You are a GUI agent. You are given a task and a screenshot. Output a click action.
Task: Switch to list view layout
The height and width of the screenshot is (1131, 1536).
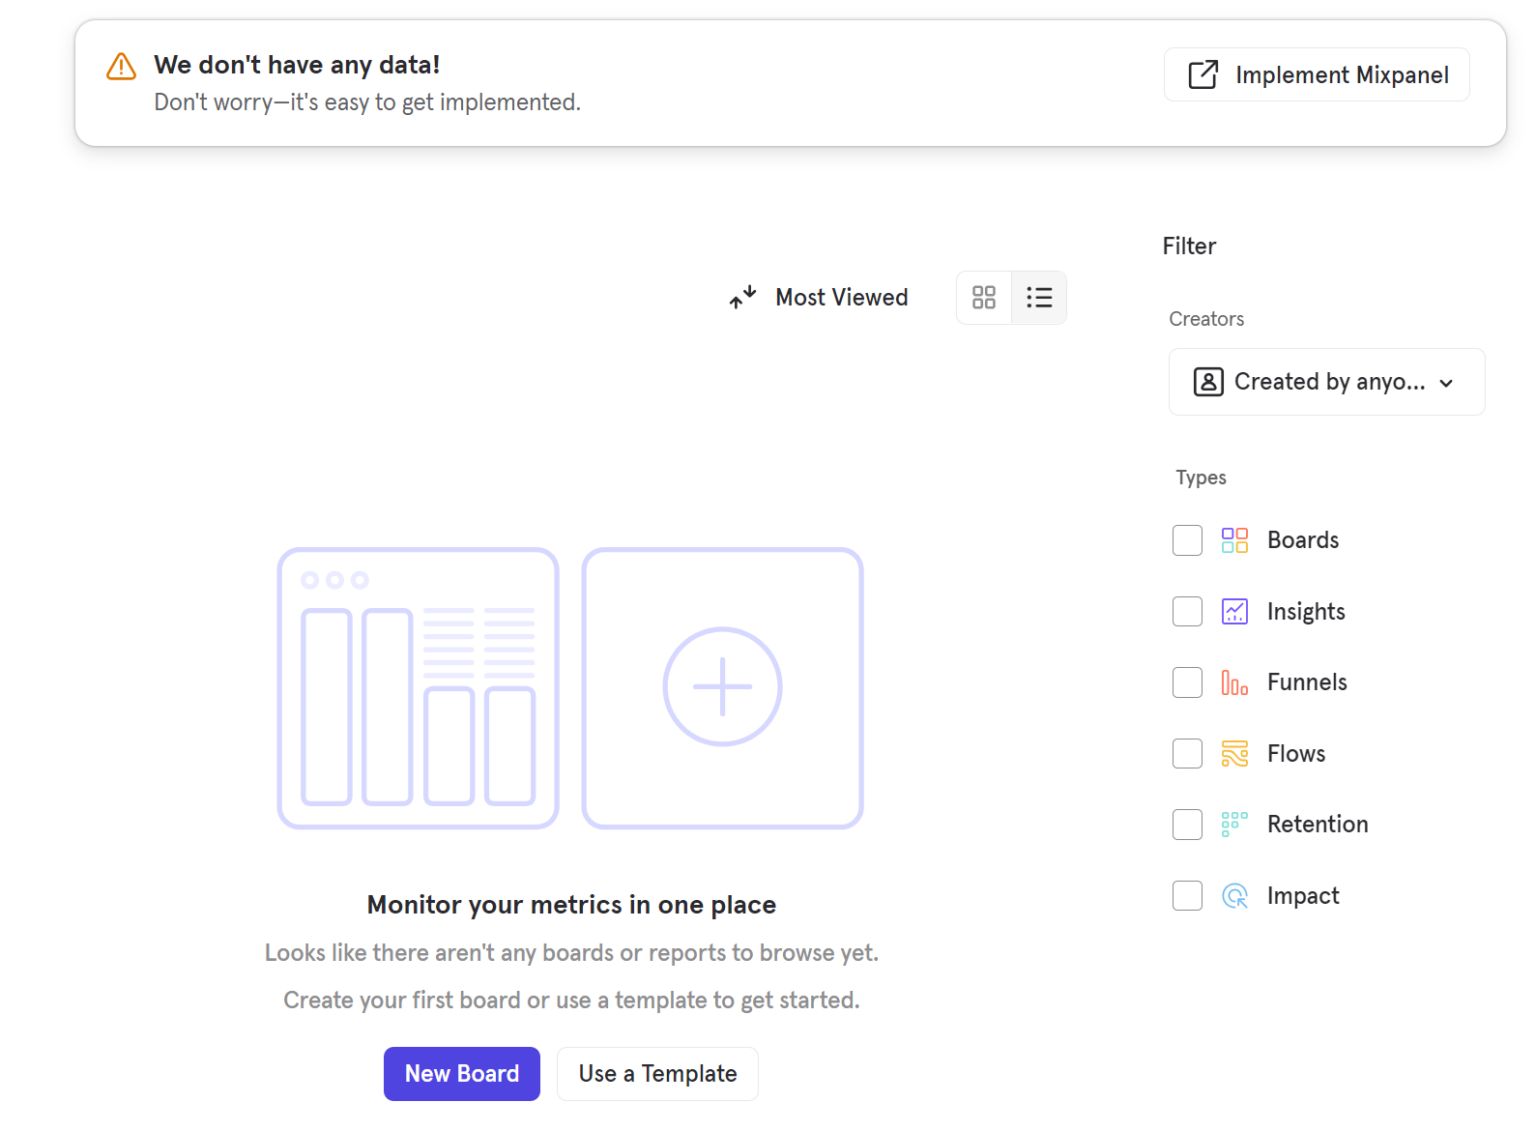click(x=1039, y=297)
